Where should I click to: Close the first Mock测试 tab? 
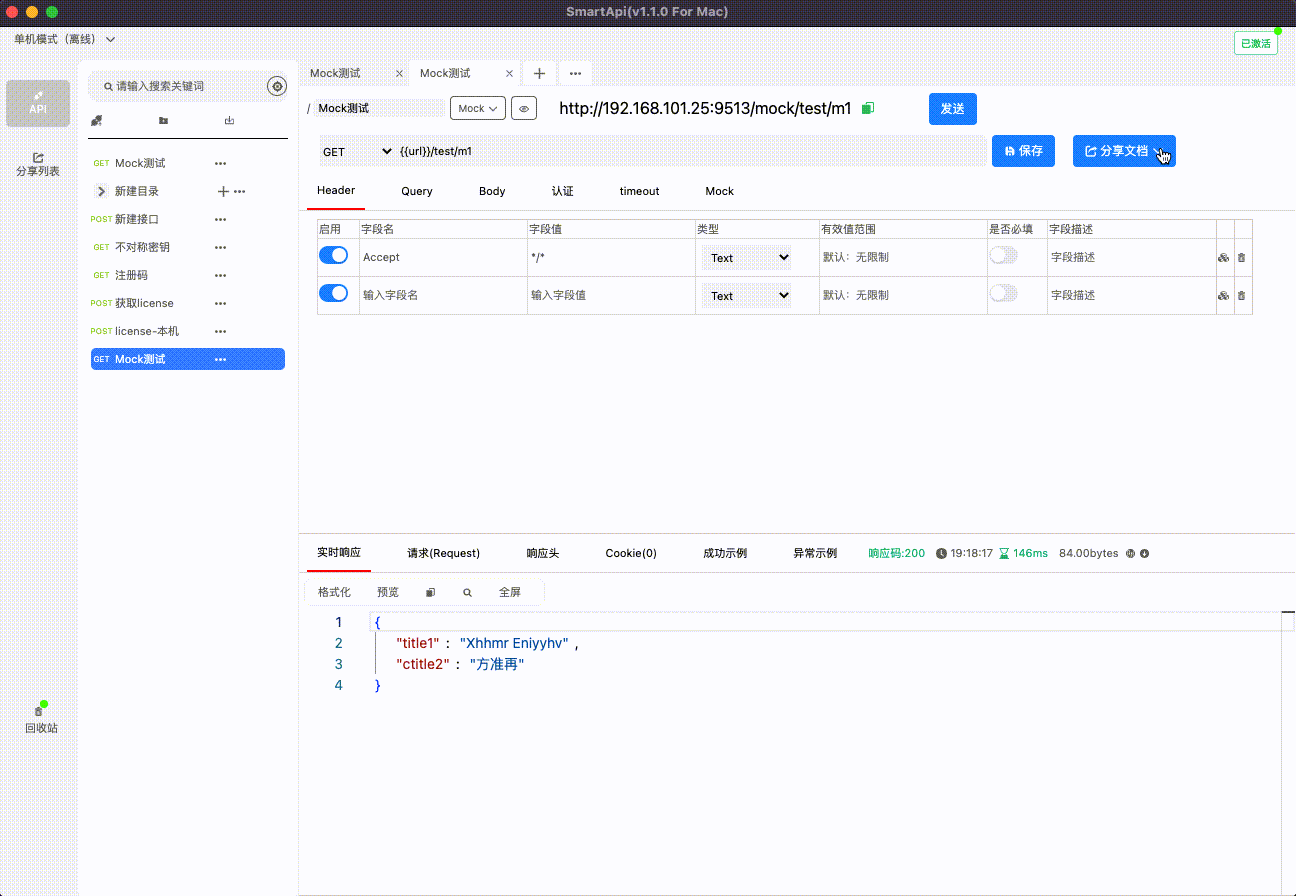[400, 74]
